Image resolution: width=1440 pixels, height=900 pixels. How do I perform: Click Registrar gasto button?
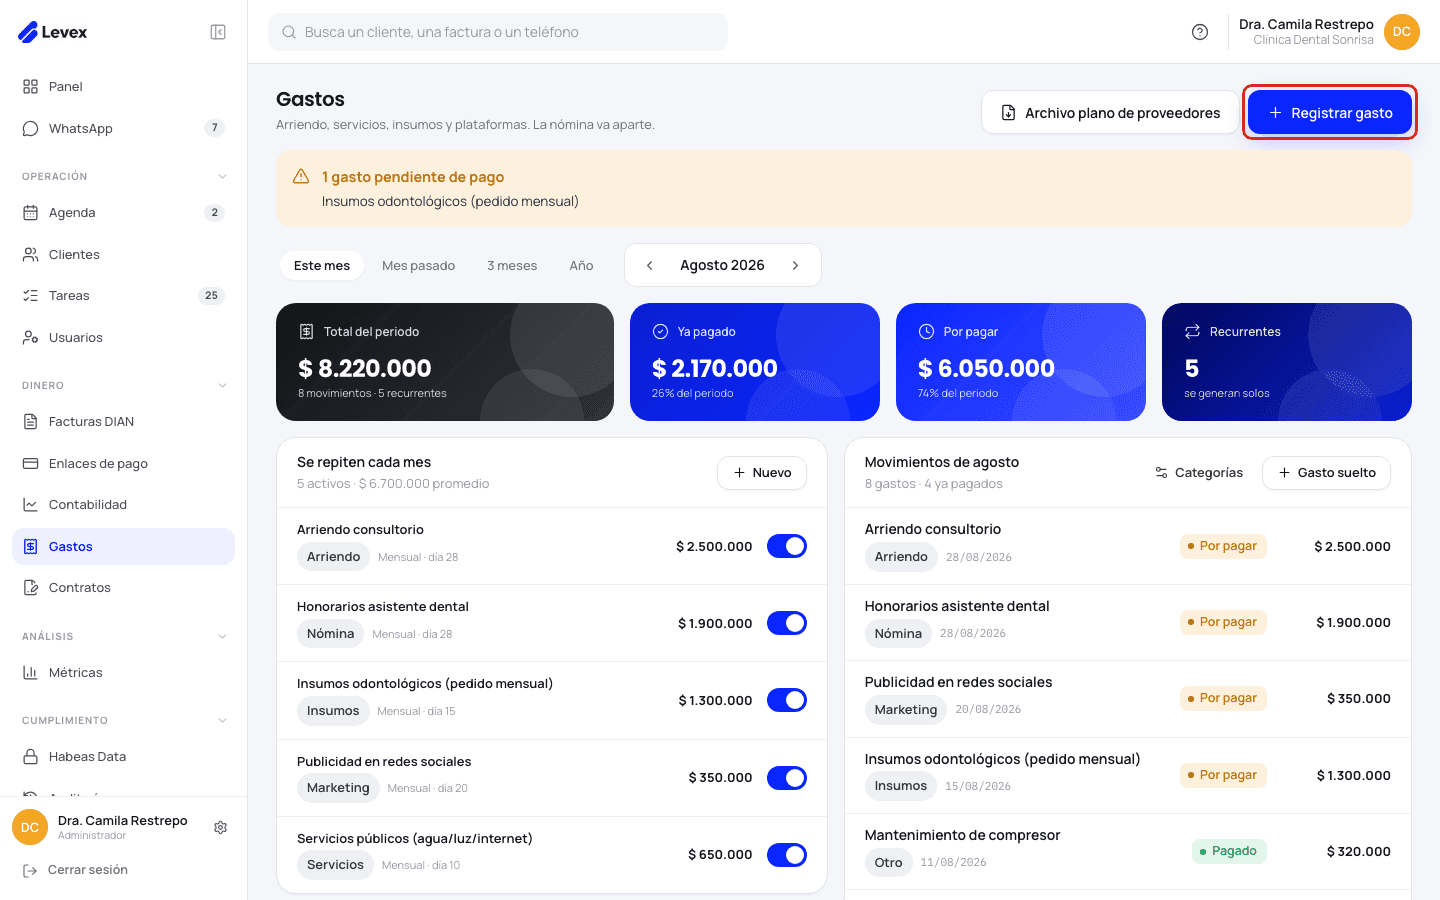click(x=1330, y=113)
